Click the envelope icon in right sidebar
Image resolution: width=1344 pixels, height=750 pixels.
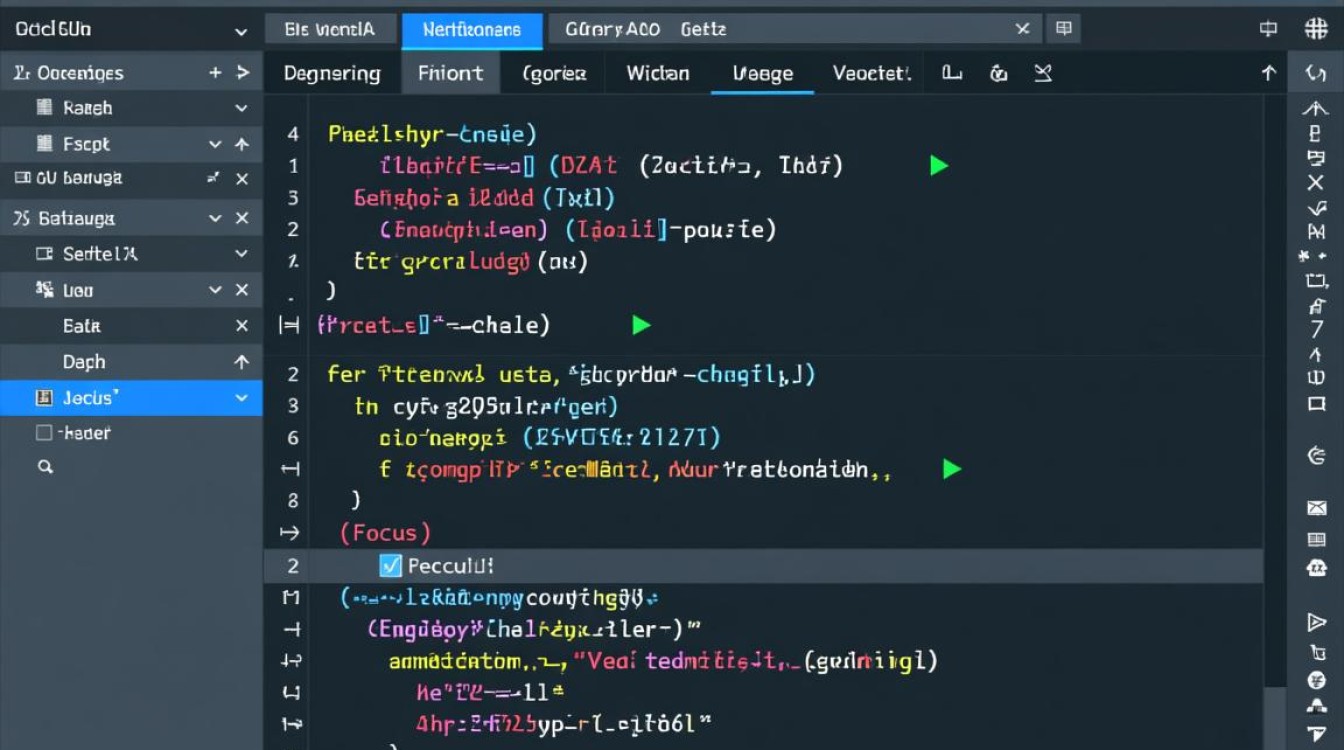click(1316, 508)
